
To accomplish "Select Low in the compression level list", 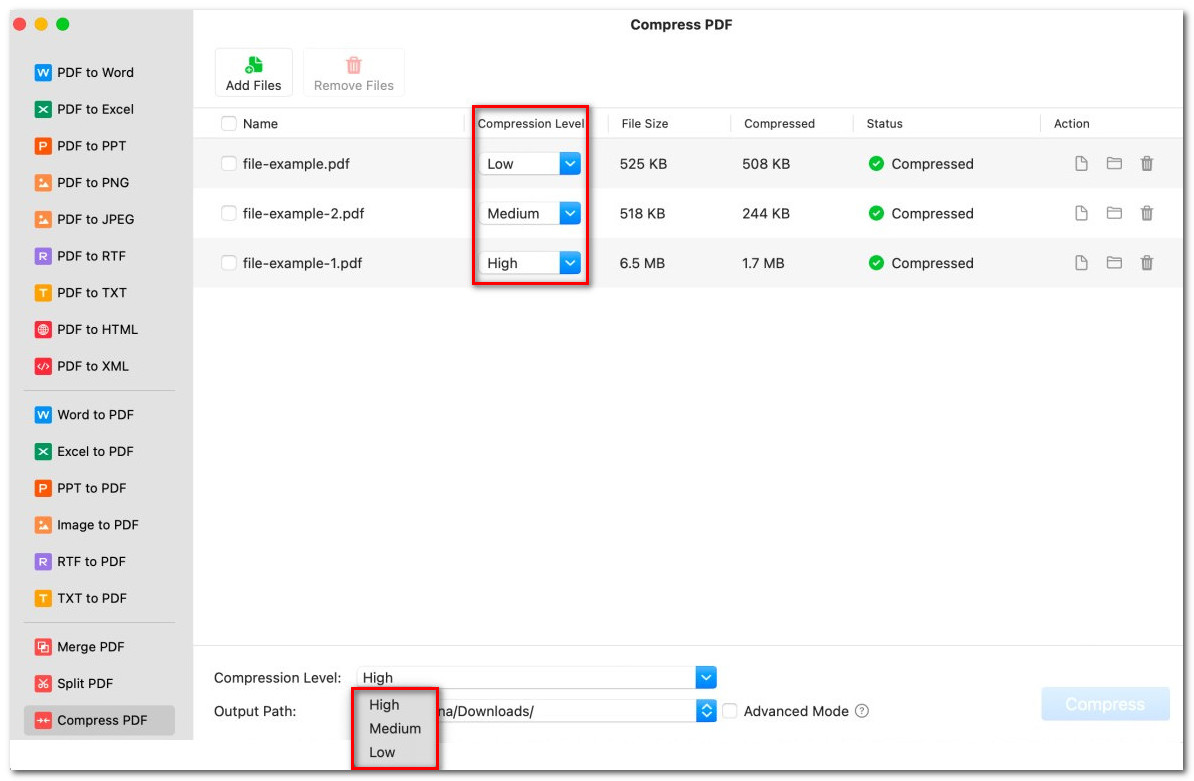I will tap(382, 753).
